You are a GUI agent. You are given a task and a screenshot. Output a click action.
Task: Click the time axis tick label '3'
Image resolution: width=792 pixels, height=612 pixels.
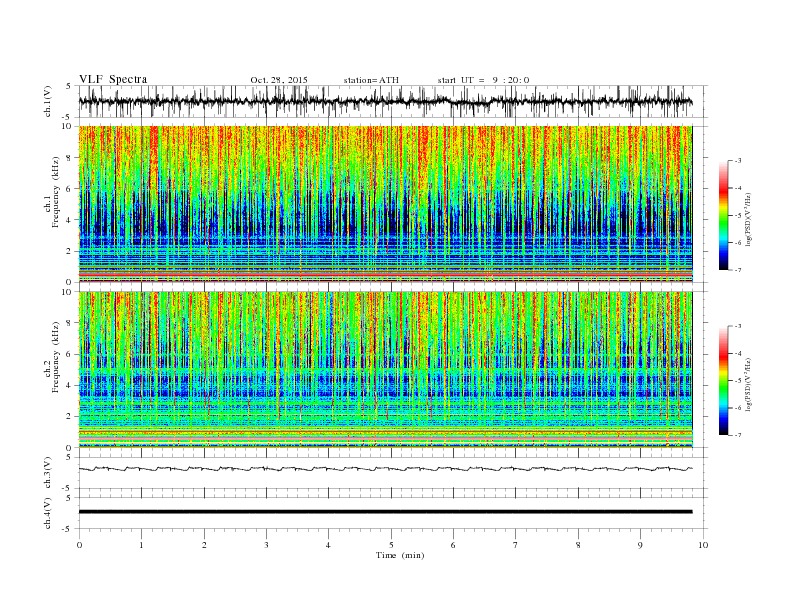coord(266,545)
